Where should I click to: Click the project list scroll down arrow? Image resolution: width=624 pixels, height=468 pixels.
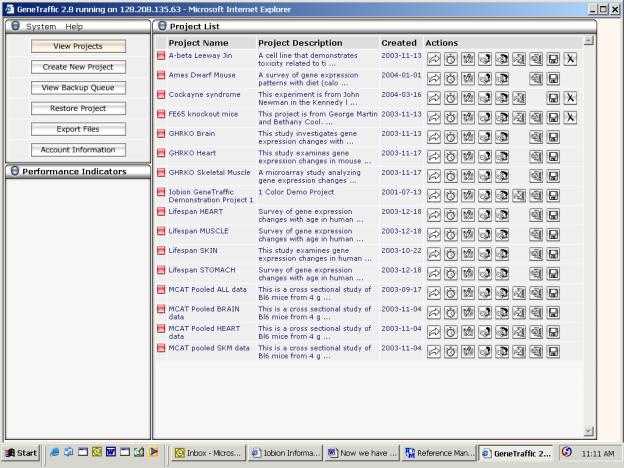[589, 431]
